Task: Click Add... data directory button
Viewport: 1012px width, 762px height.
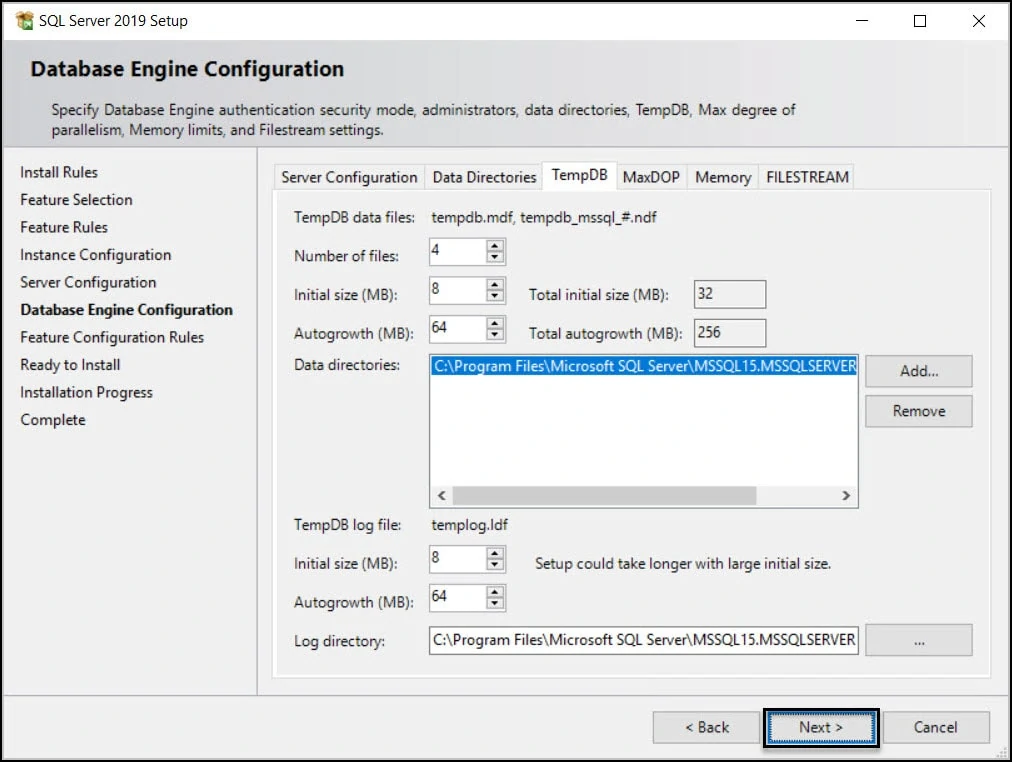Action: [x=918, y=371]
